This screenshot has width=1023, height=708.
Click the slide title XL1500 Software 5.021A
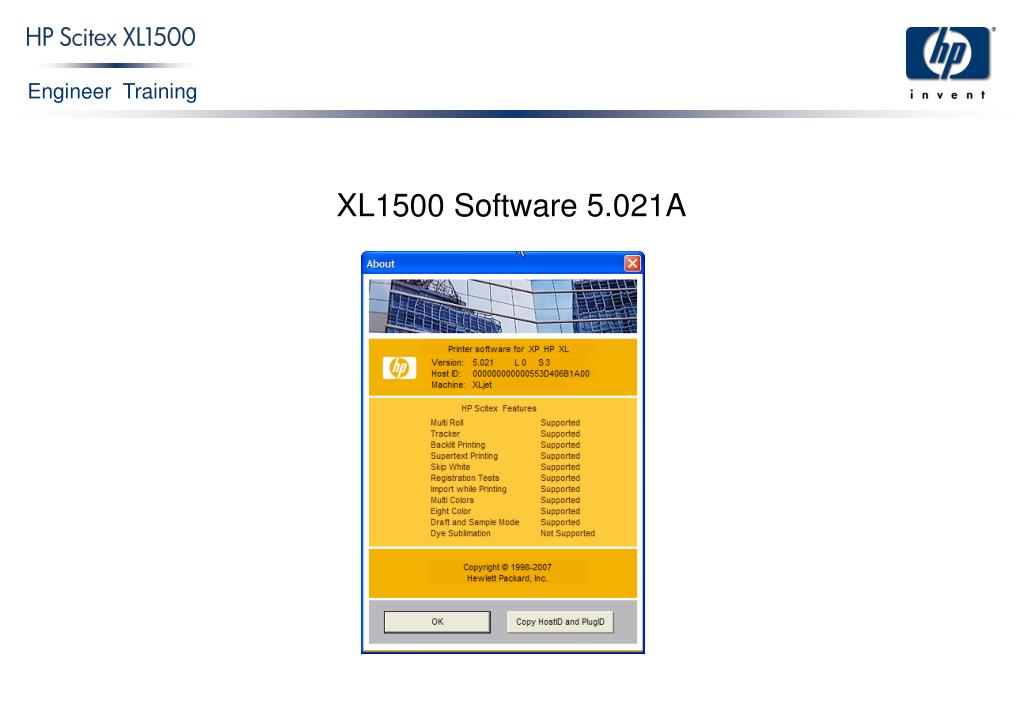coord(511,206)
